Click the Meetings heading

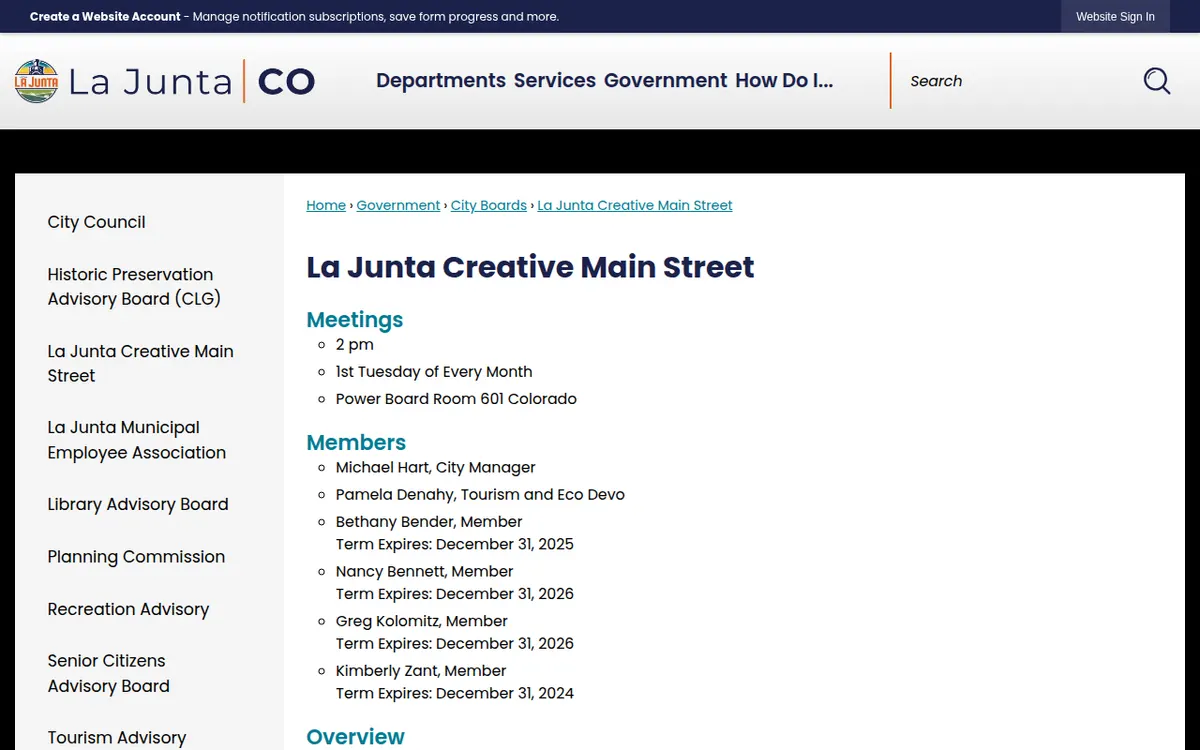pos(355,320)
